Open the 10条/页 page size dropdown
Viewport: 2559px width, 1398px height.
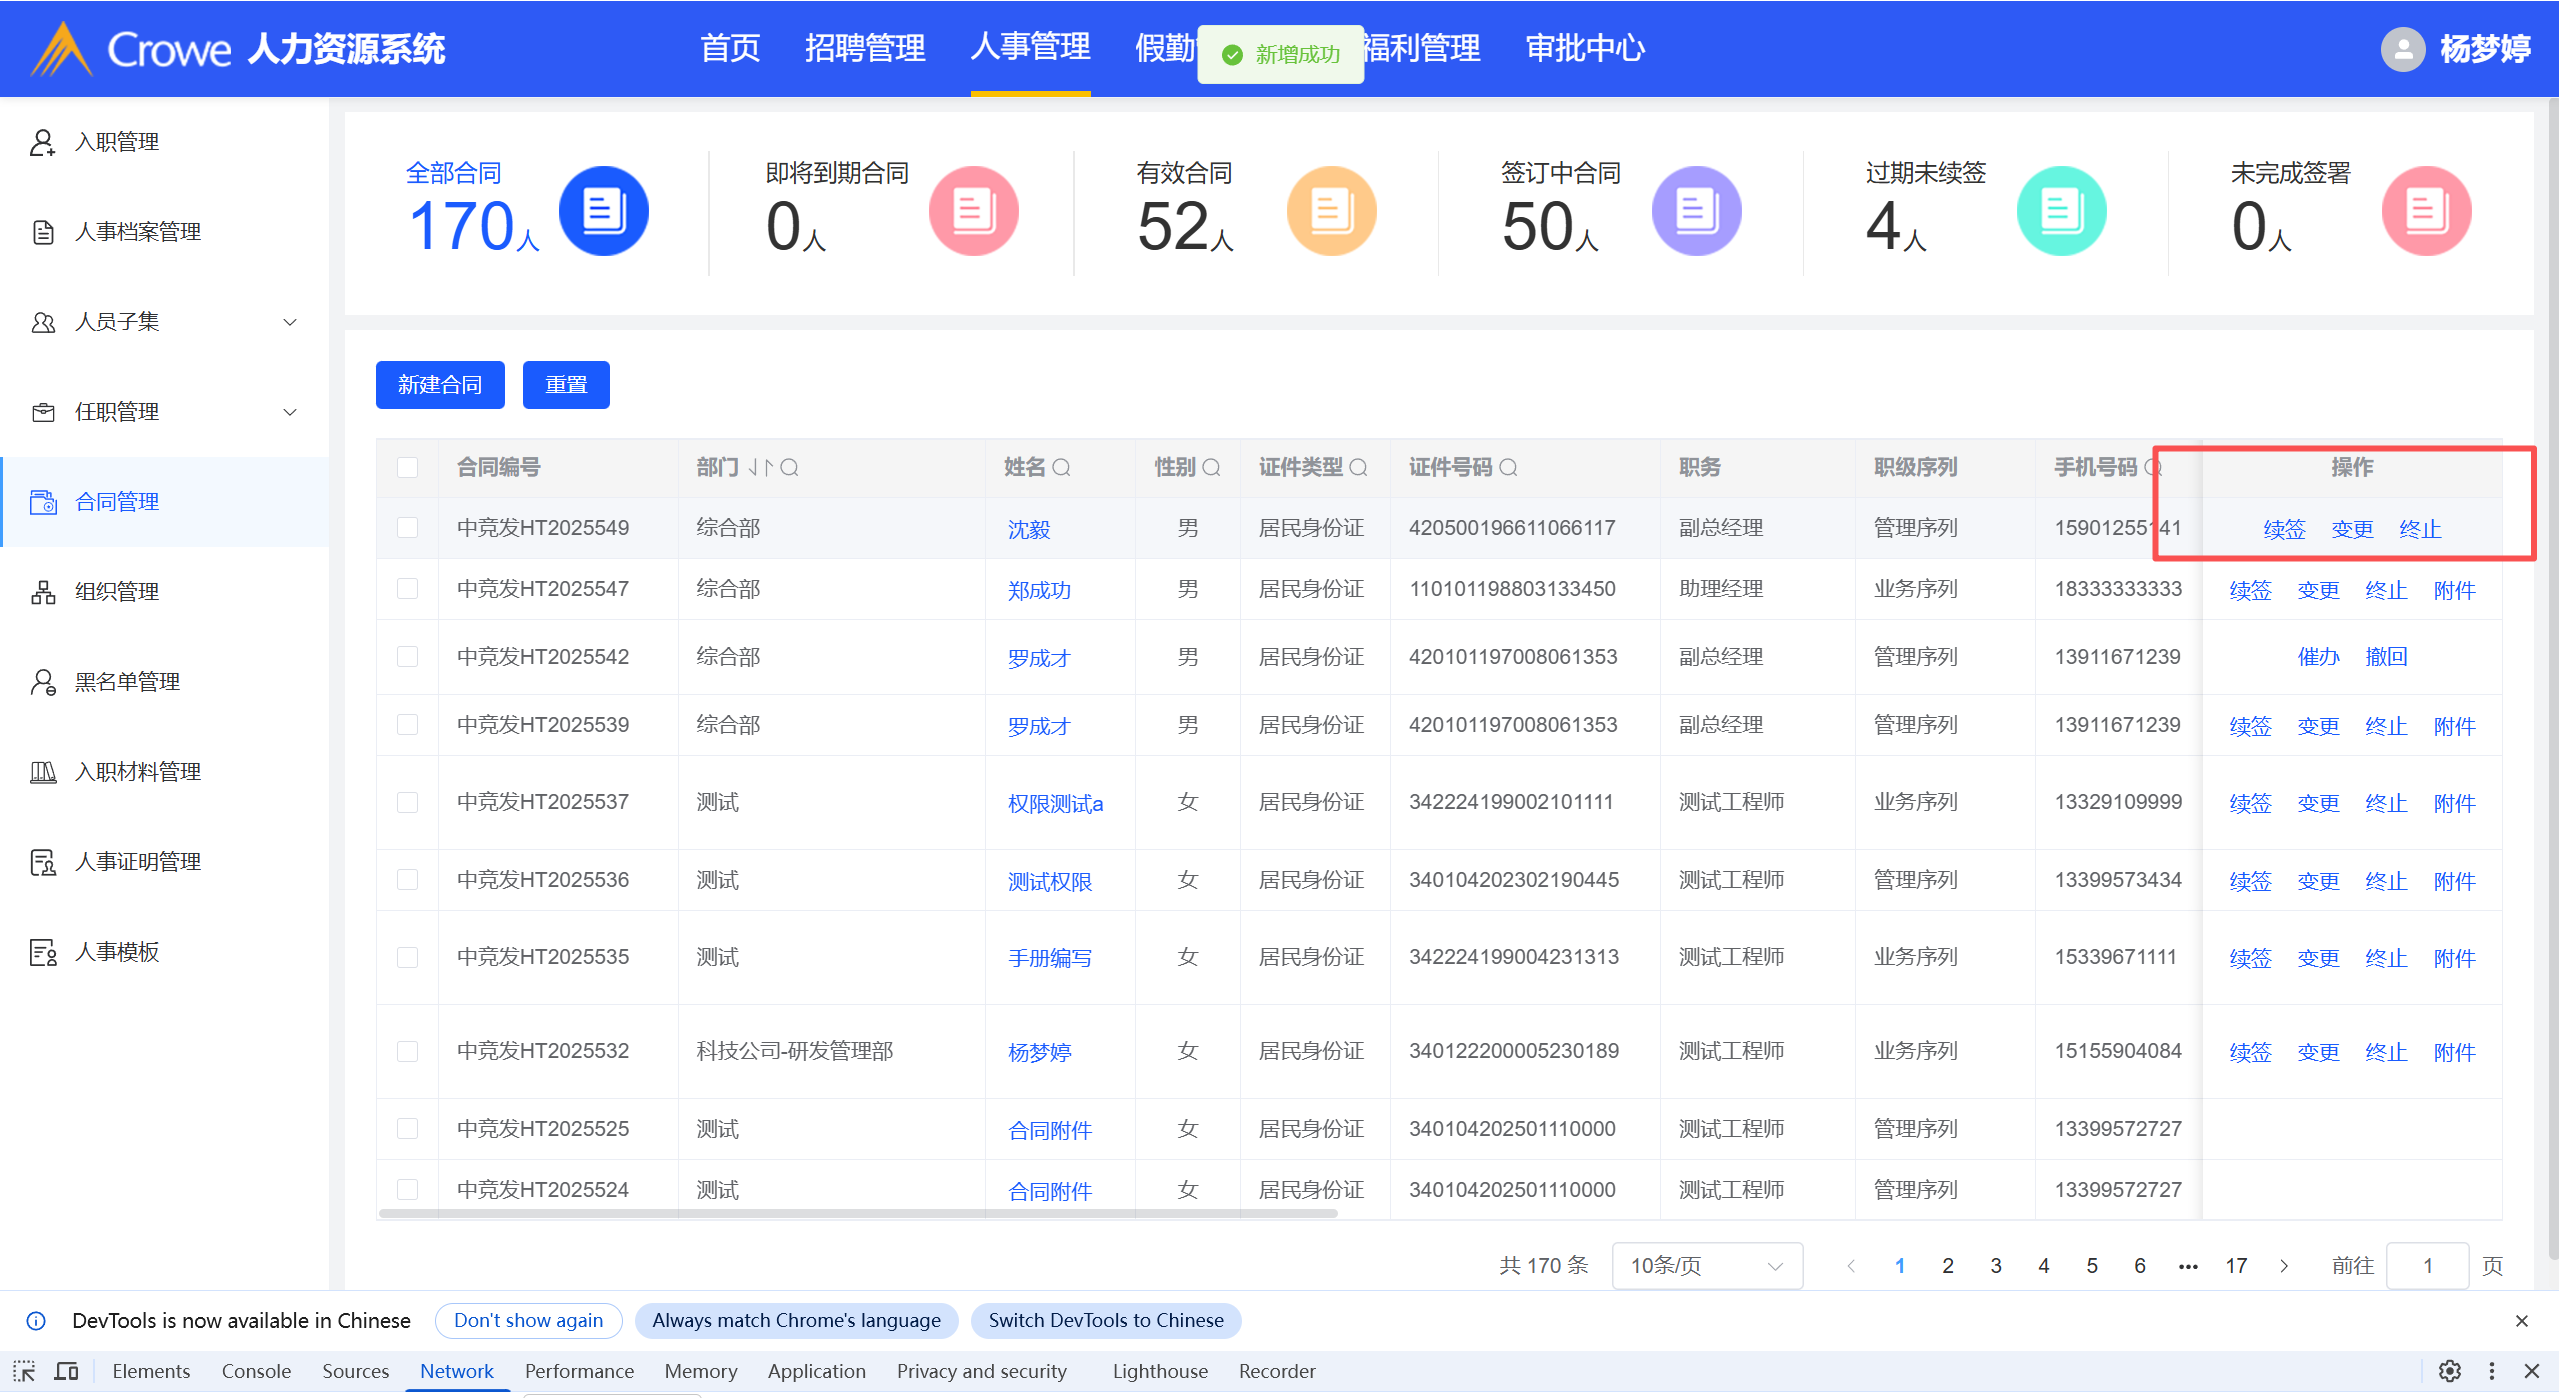1706,1265
